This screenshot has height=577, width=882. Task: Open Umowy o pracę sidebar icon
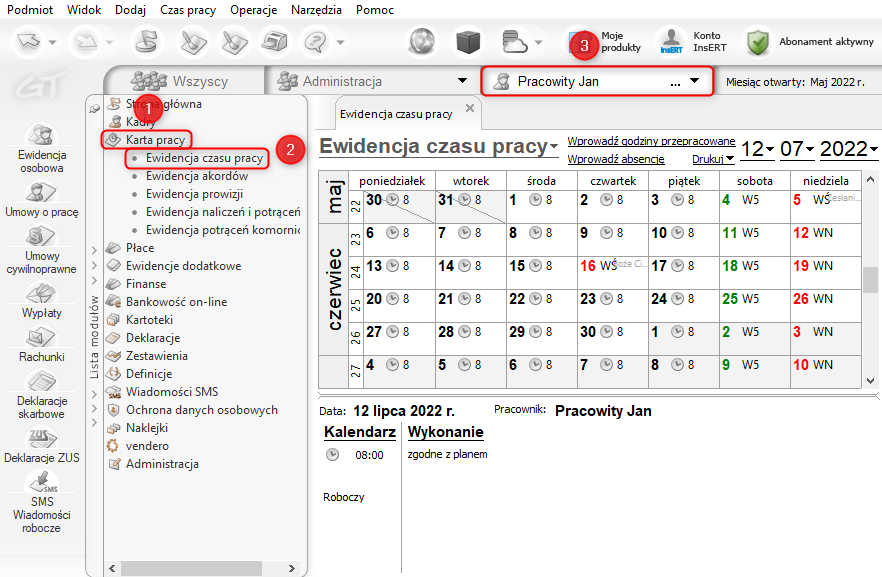[x=42, y=199]
